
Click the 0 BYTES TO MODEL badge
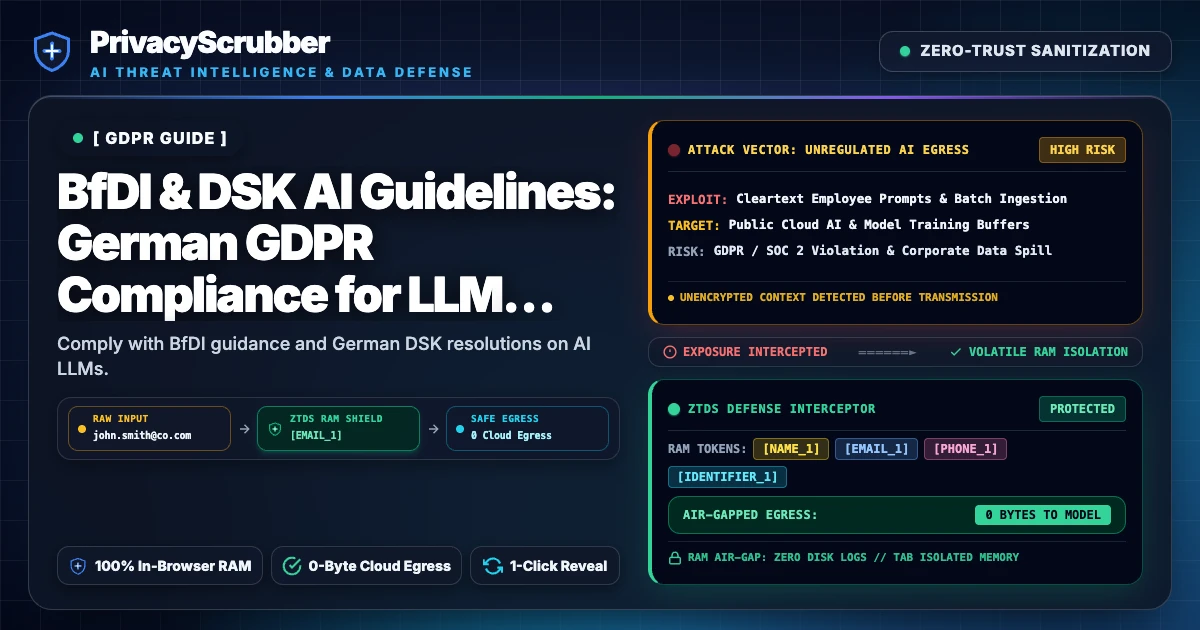point(1043,515)
